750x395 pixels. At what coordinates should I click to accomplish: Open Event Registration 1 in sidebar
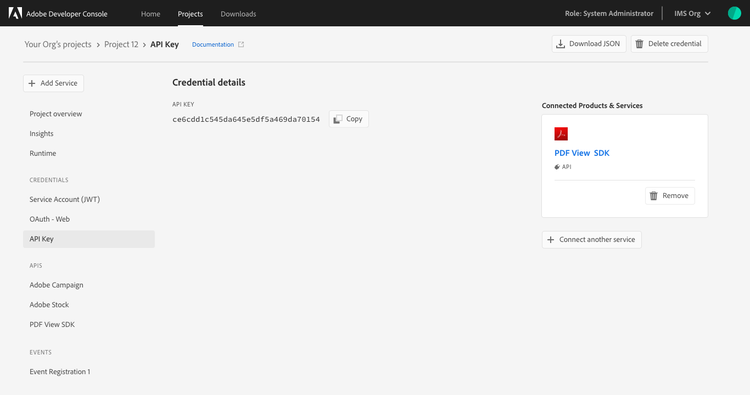[60, 372]
